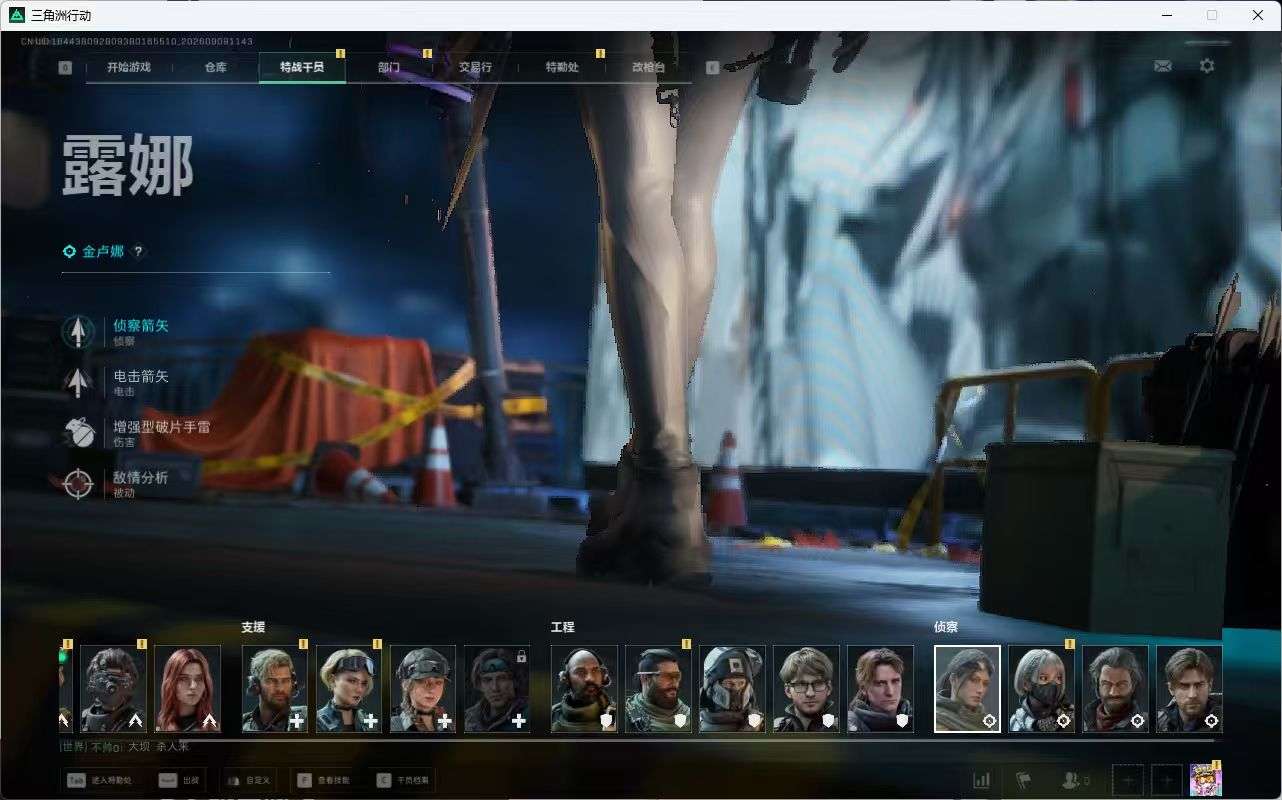Click the flag icon in bottom bar
Screen dimensions: 1282x800
(1023, 780)
